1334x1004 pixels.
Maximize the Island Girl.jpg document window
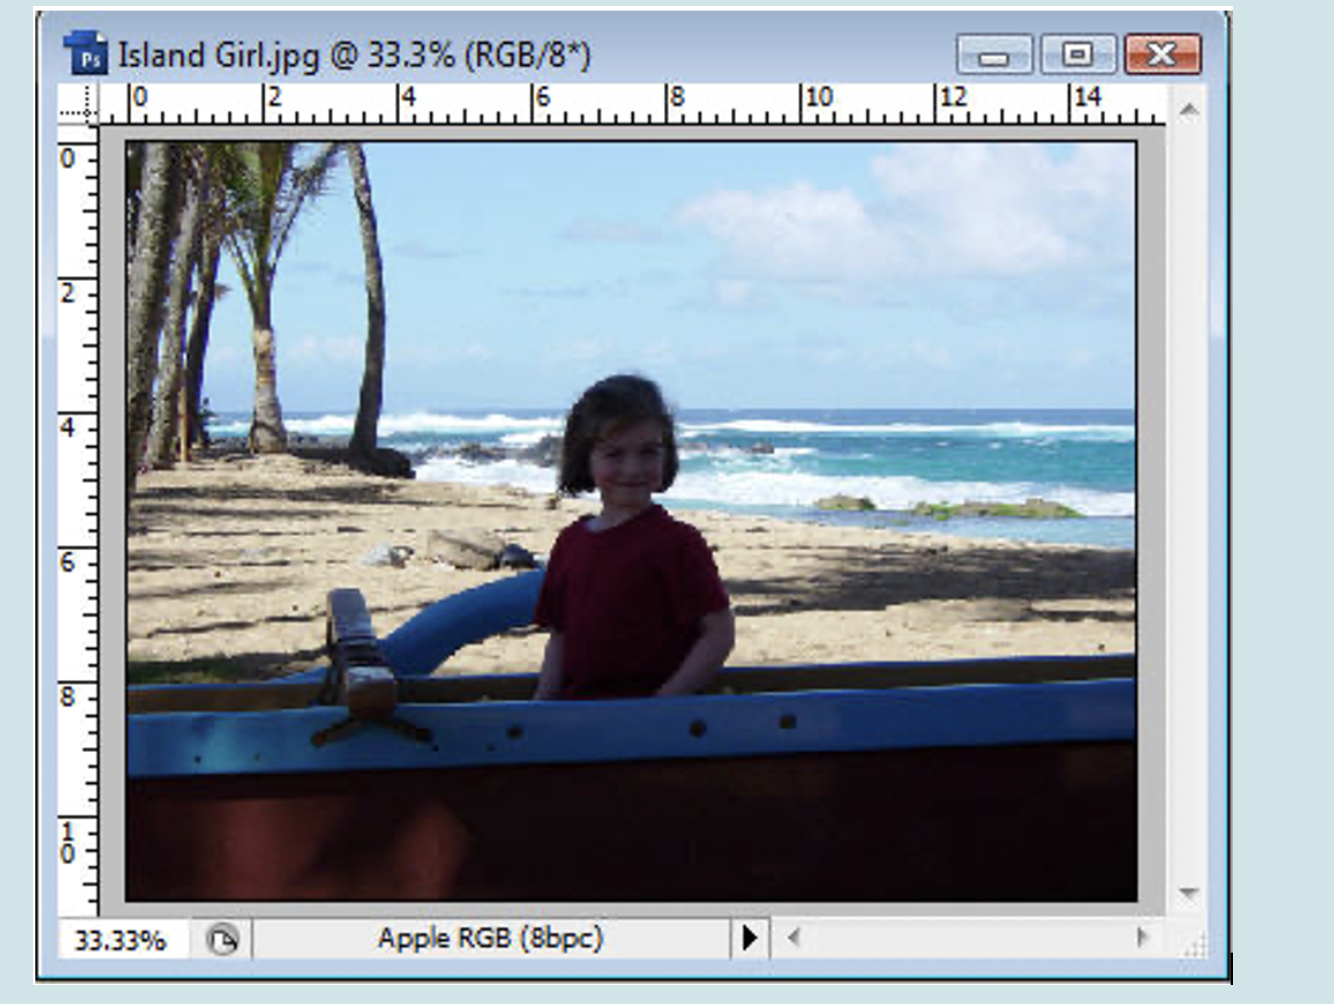pos(1077,55)
